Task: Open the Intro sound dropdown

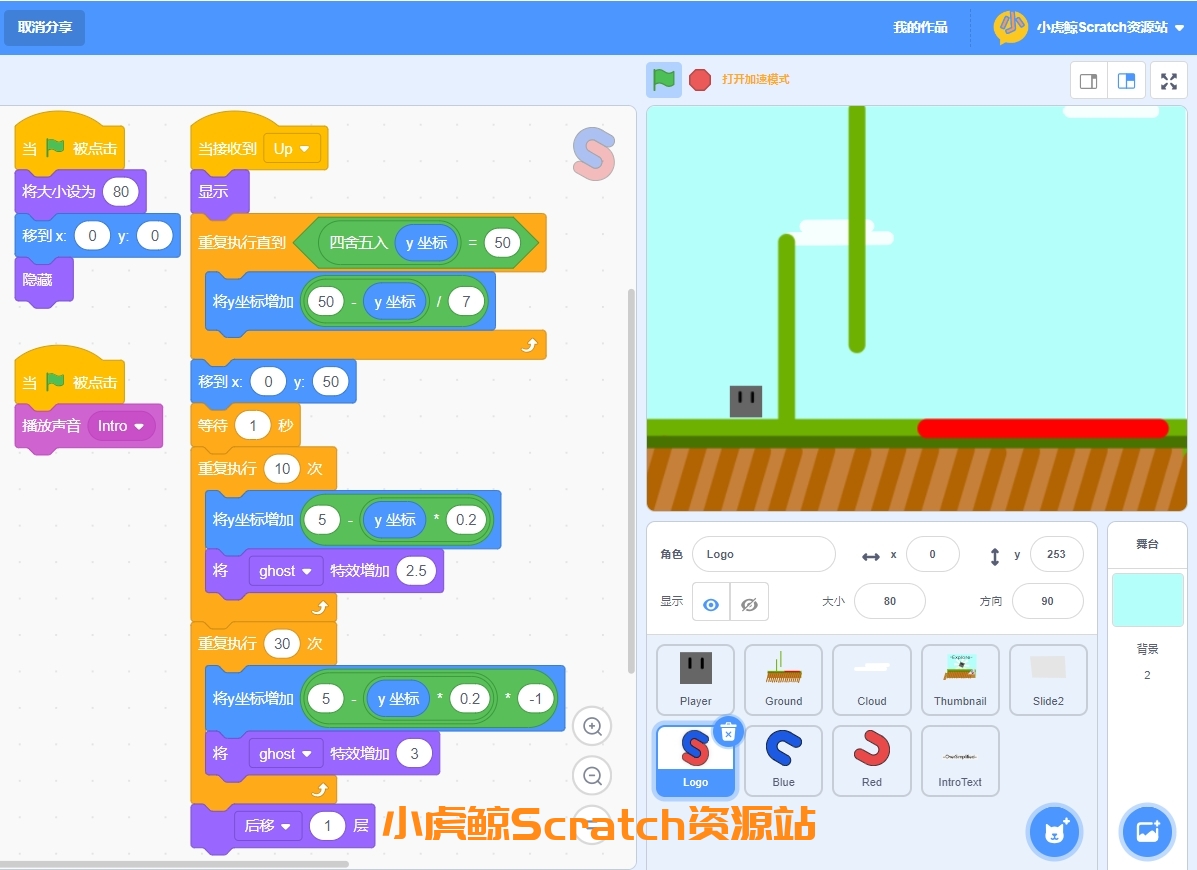Action: (x=121, y=426)
